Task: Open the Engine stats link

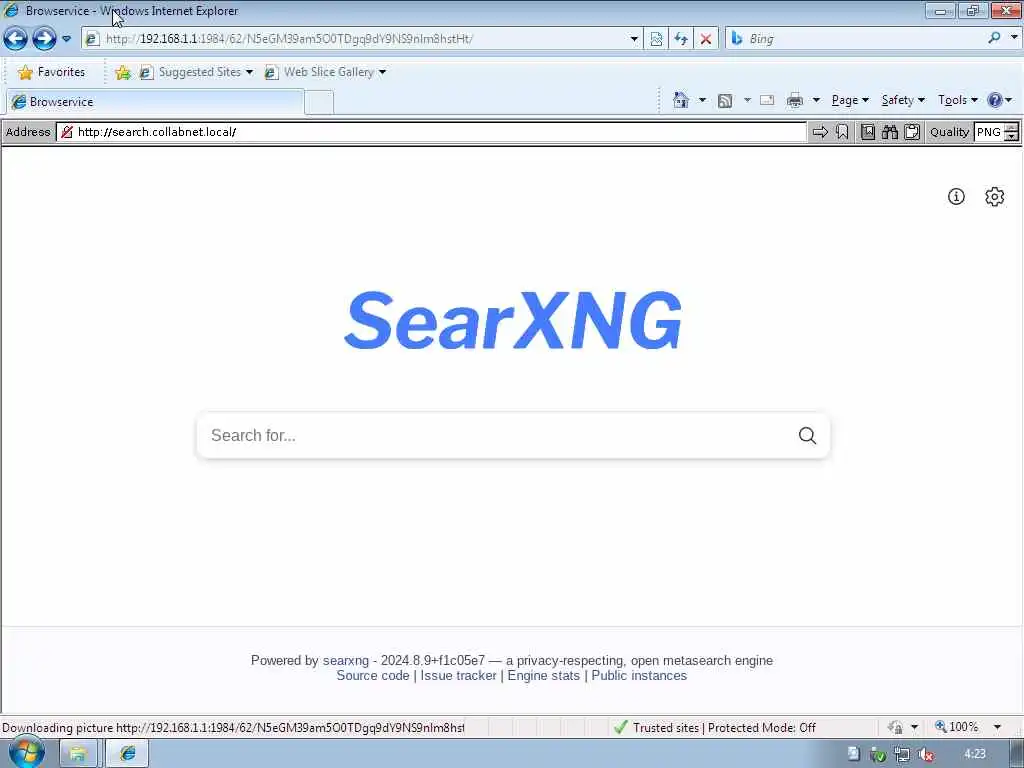Action: pyautogui.click(x=543, y=675)
